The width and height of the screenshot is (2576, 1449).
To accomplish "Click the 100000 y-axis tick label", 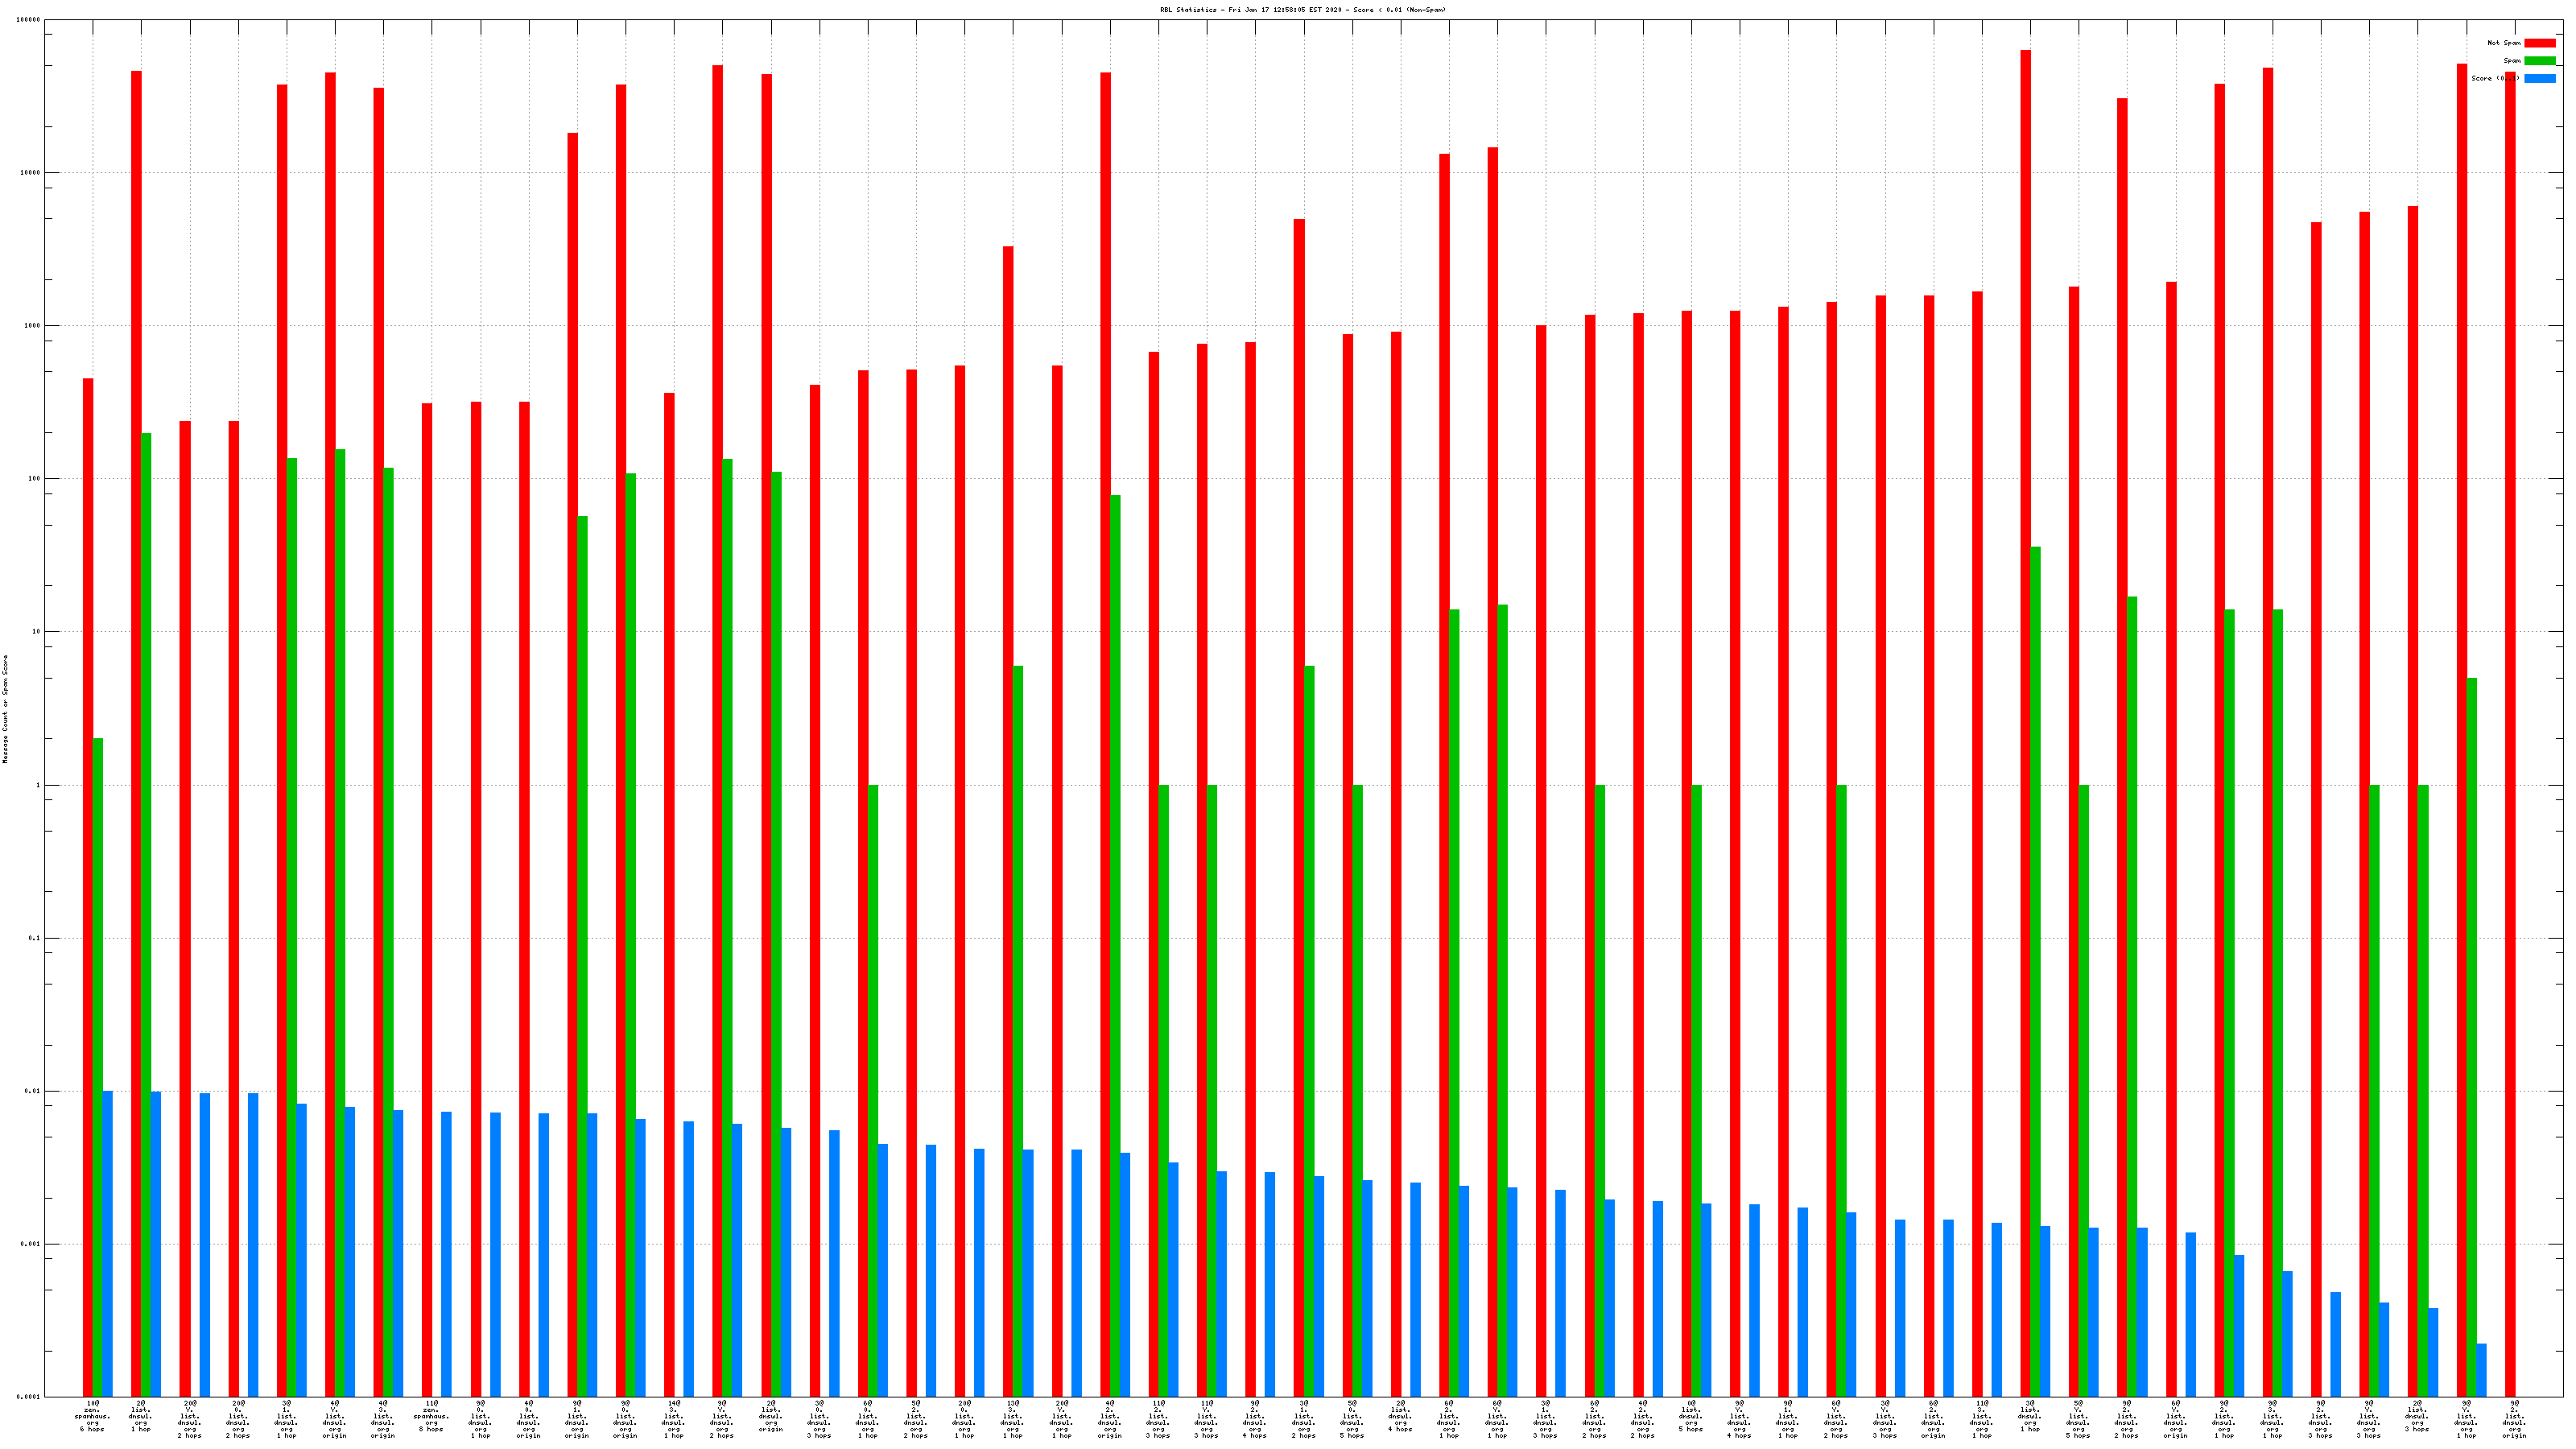I will 29,20.
